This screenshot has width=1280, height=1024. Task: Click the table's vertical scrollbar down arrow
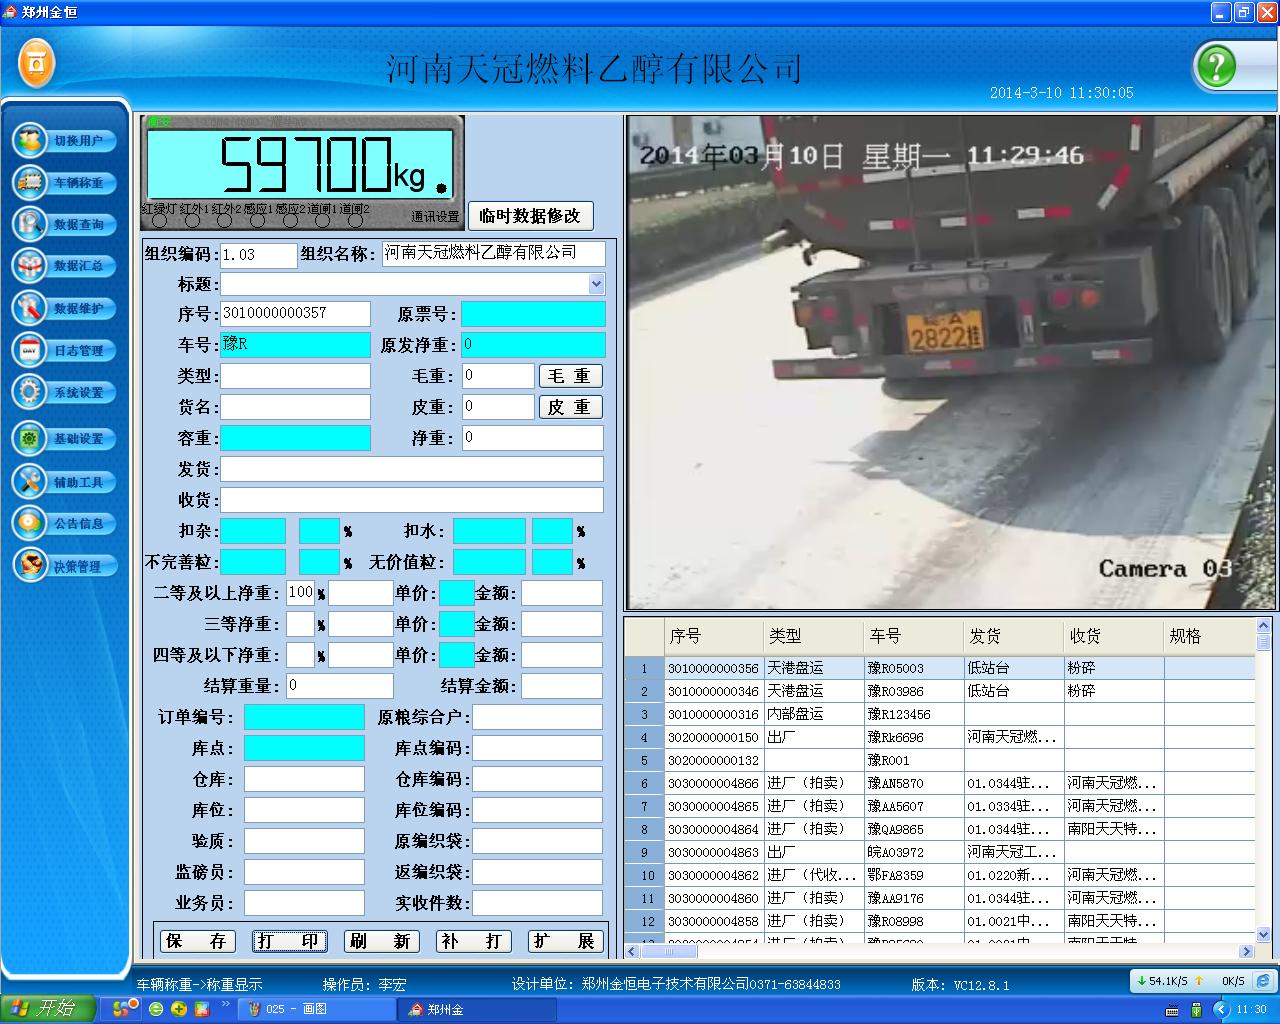1263,935
